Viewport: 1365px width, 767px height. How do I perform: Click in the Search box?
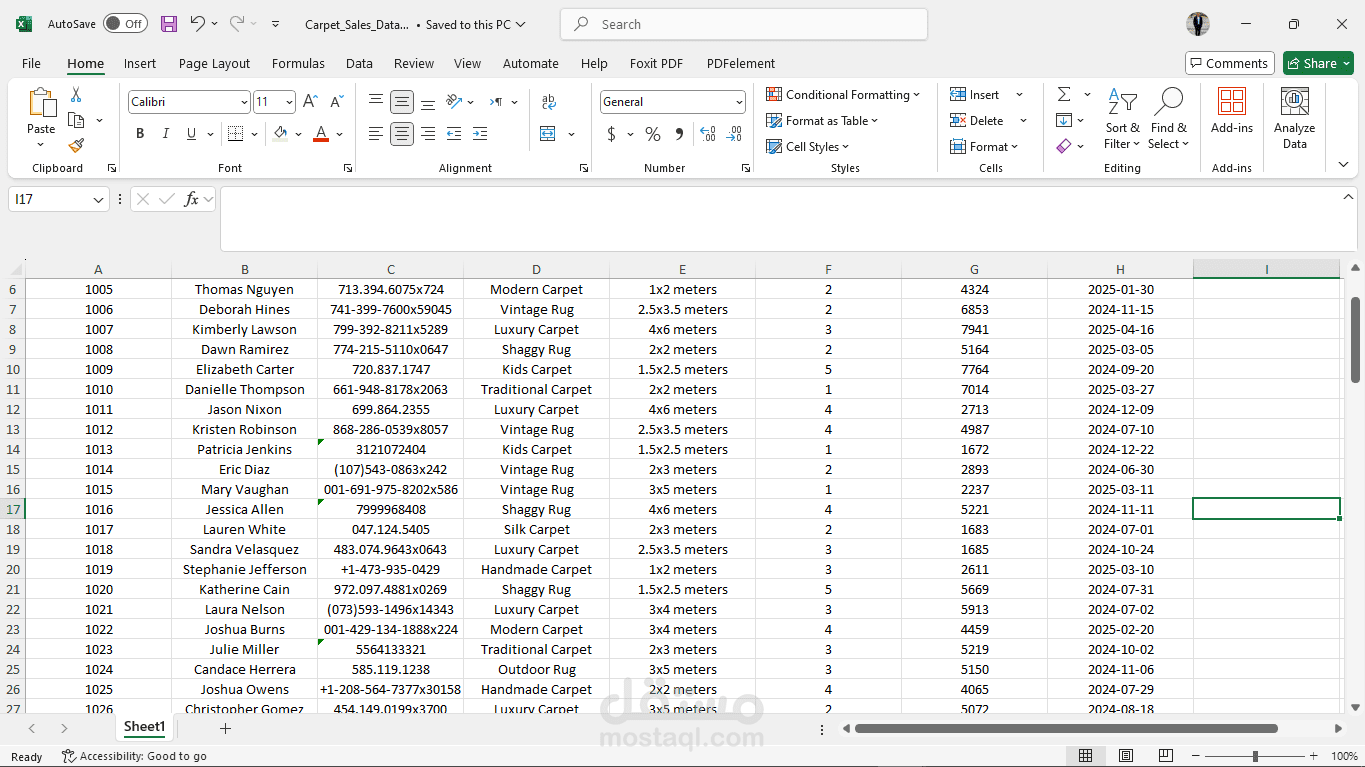(744, 24)
